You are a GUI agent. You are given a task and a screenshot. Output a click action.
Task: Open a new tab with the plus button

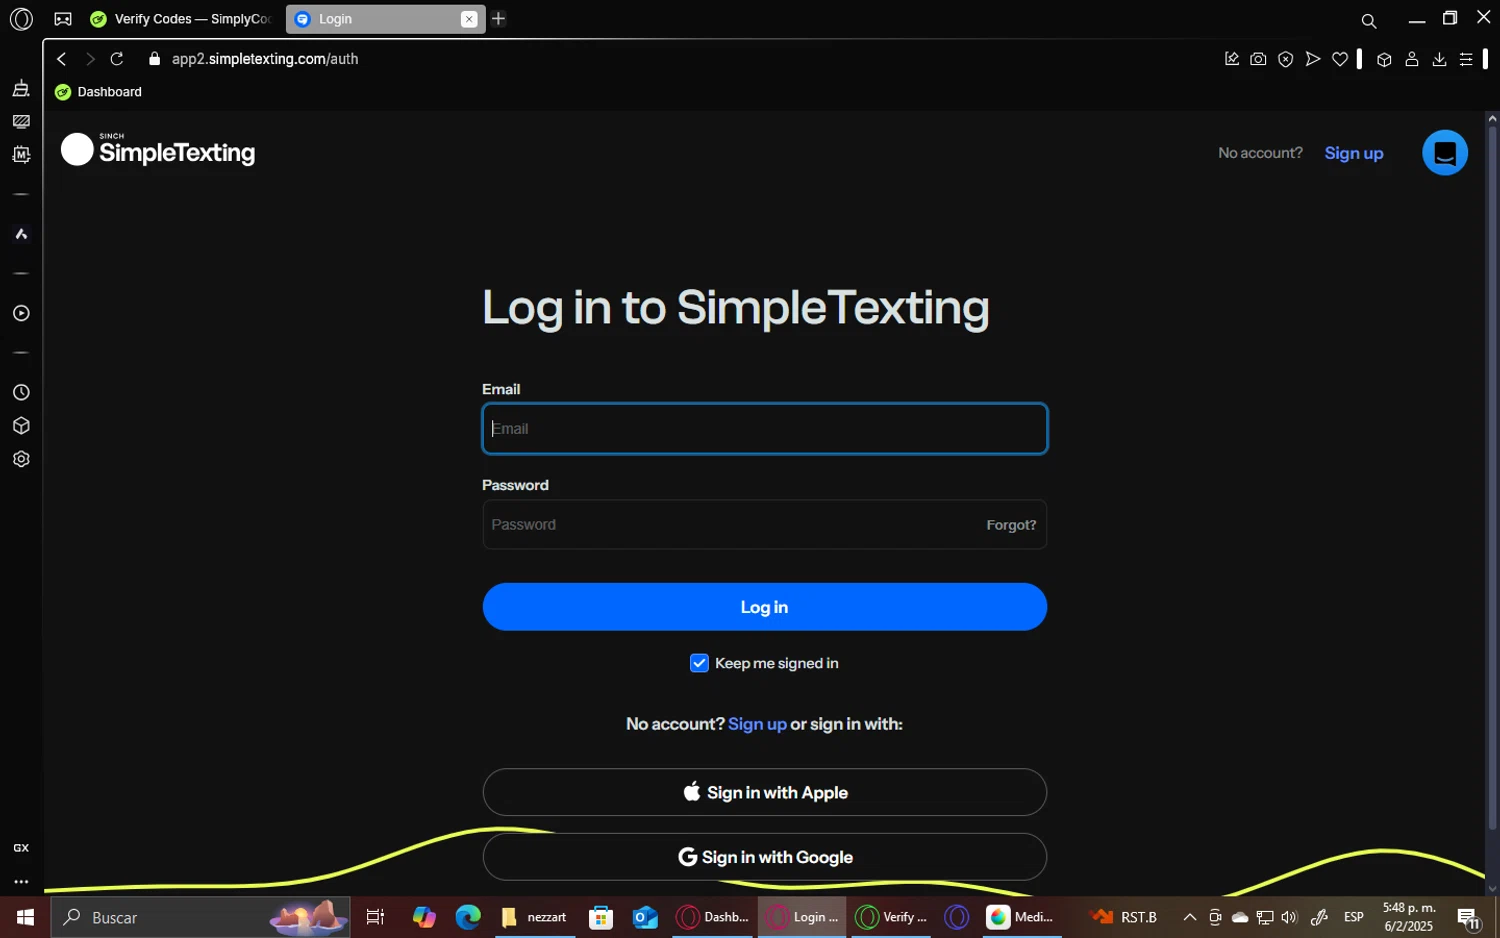(x=498, y=19)
